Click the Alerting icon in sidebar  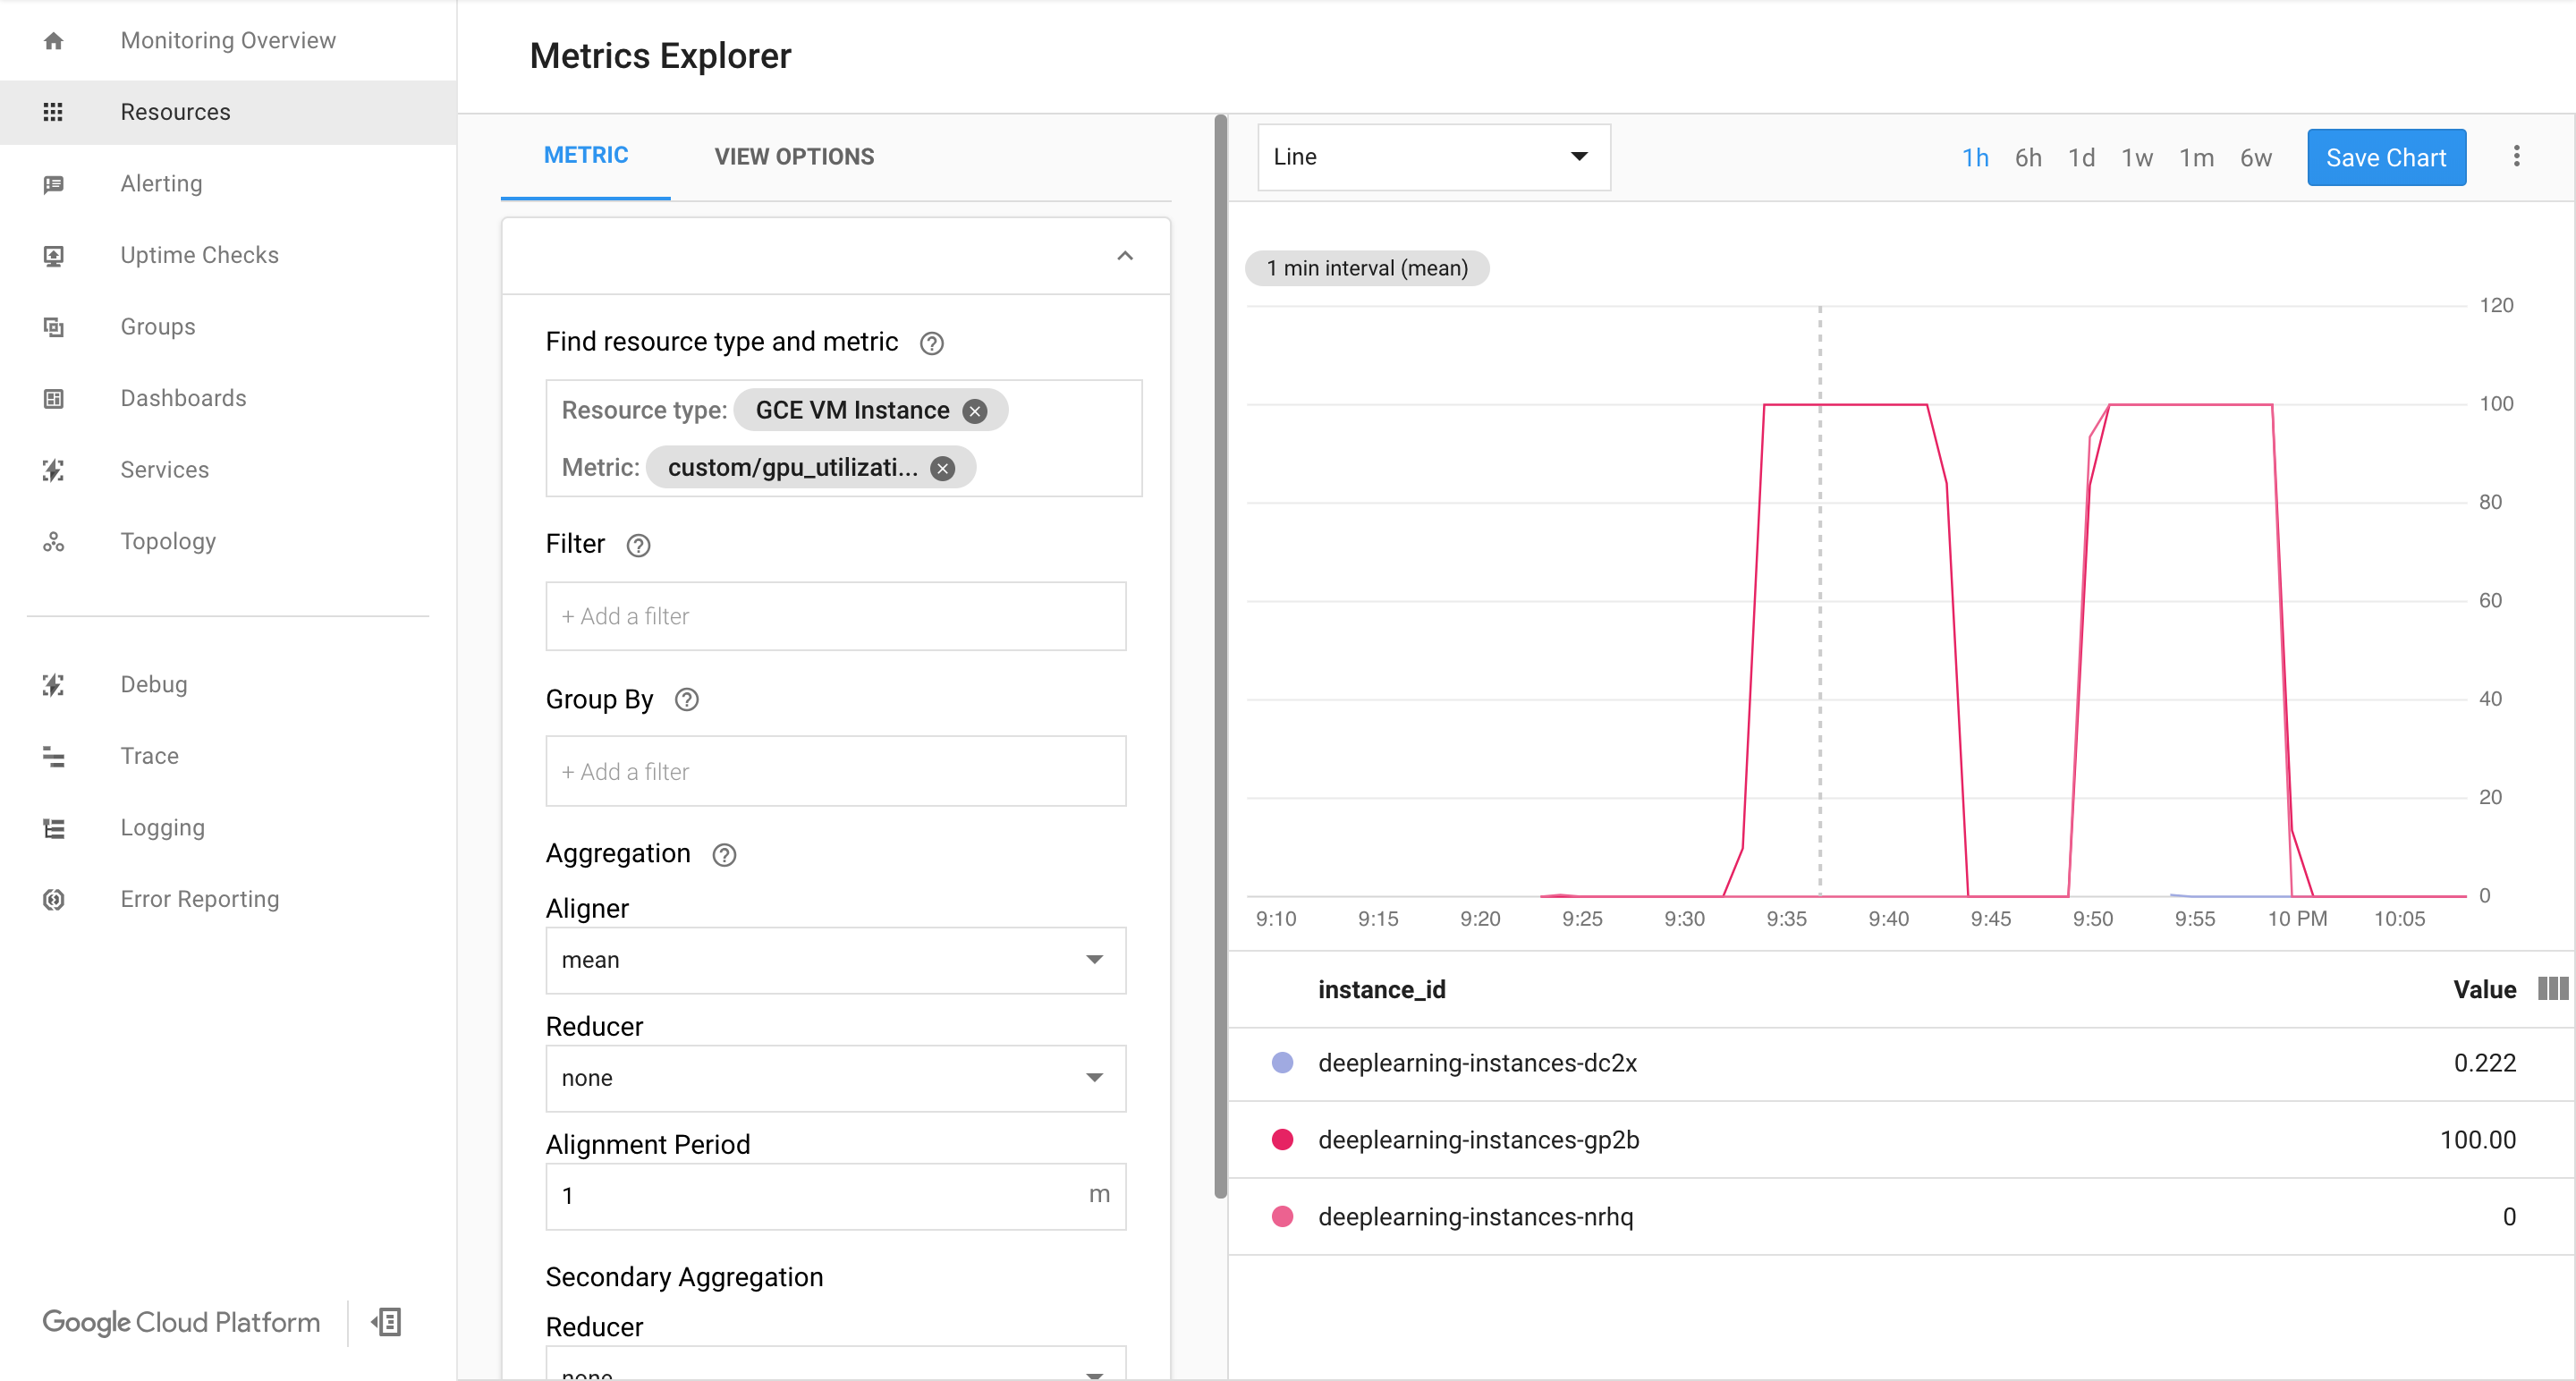[x=53, y=182]
